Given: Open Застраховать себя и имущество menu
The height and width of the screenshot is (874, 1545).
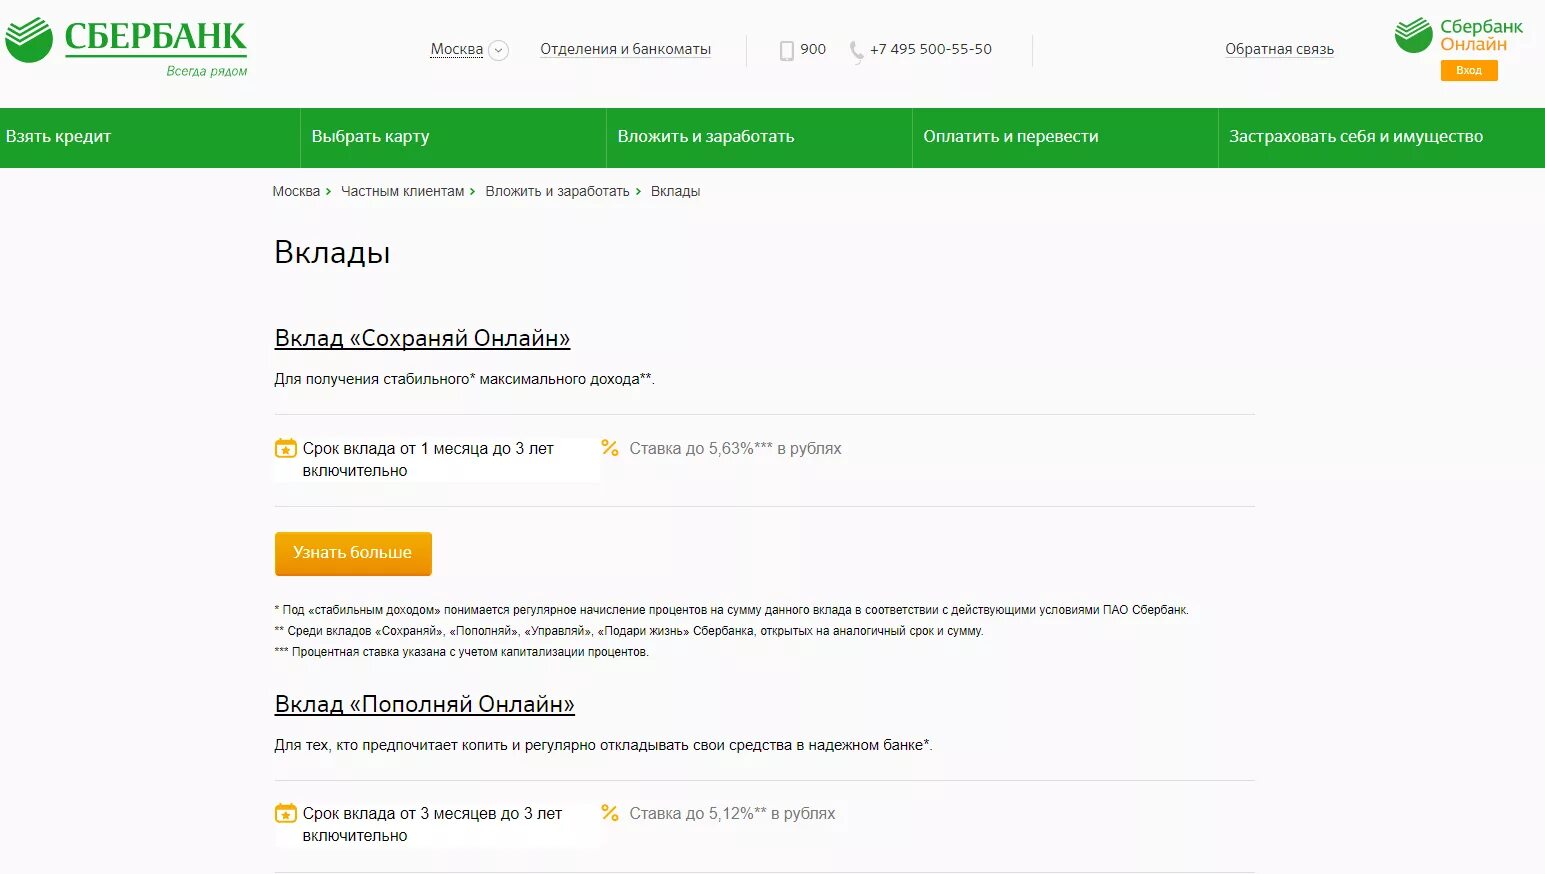Looking at the screenshot, I should coord(1381,137).
